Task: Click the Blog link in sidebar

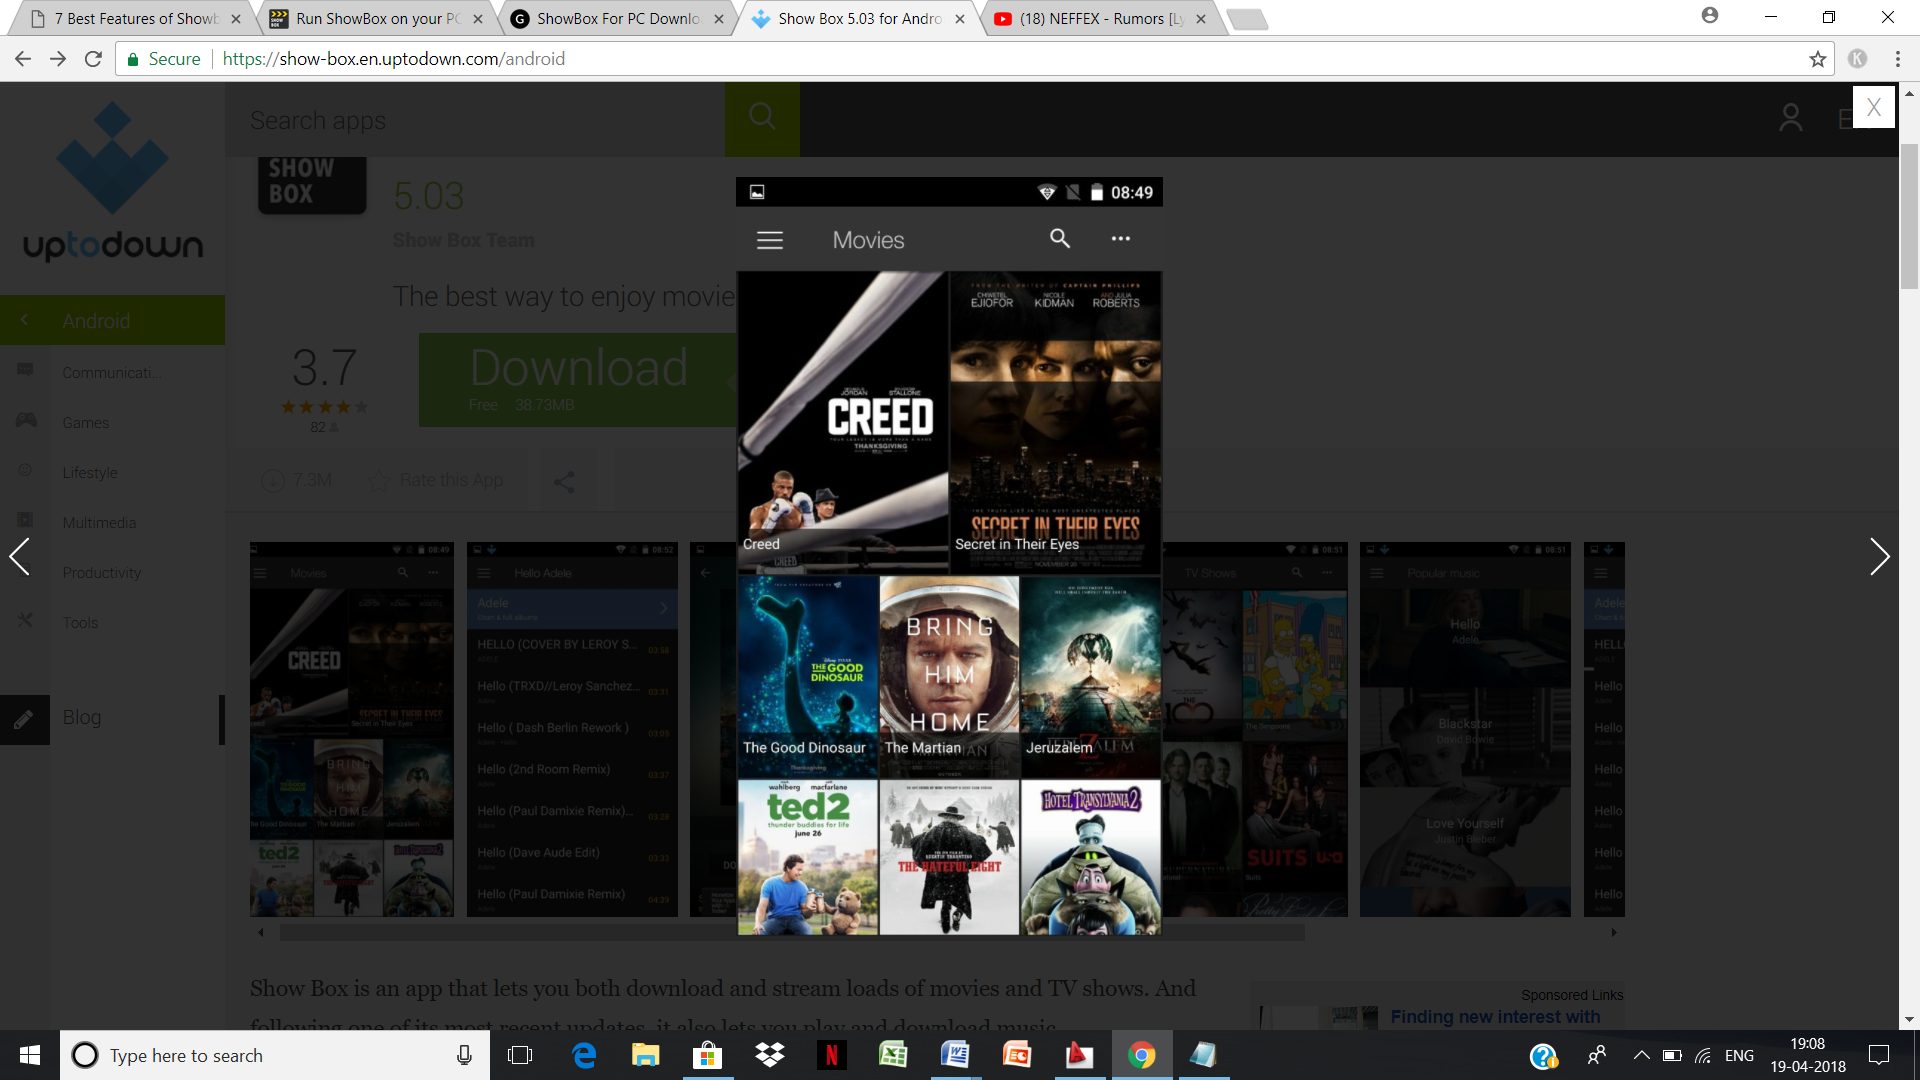Action: (x=81, y=717)
